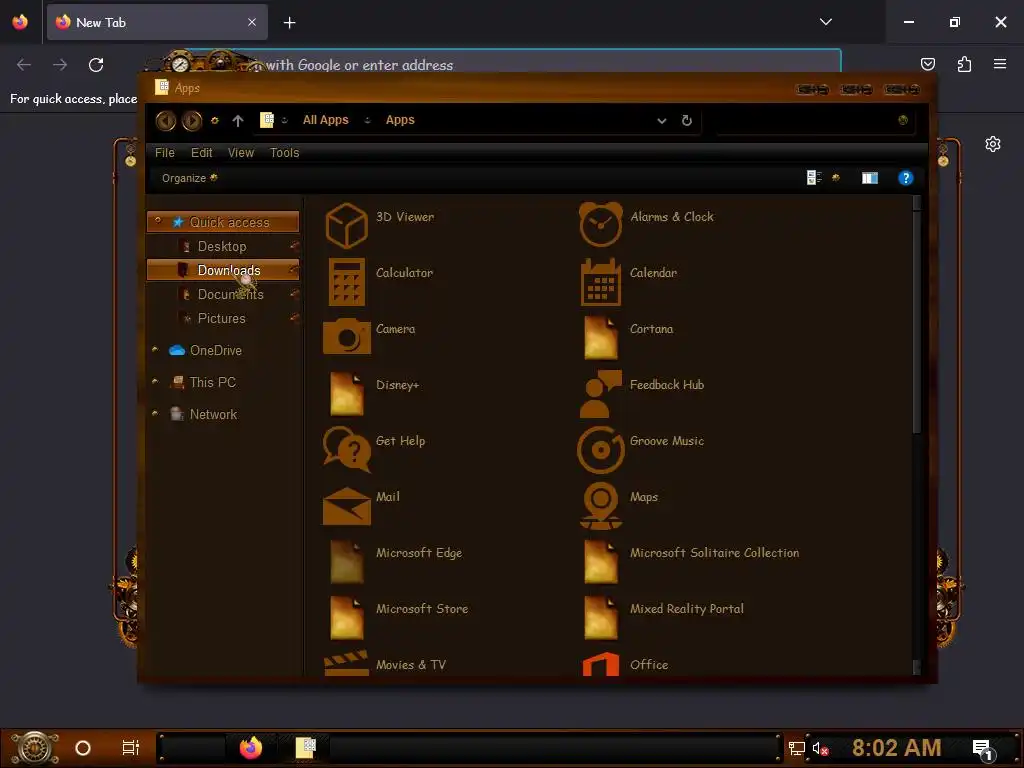Expand the All Apps breadcrumb arrow

click(x=367, y=120)
